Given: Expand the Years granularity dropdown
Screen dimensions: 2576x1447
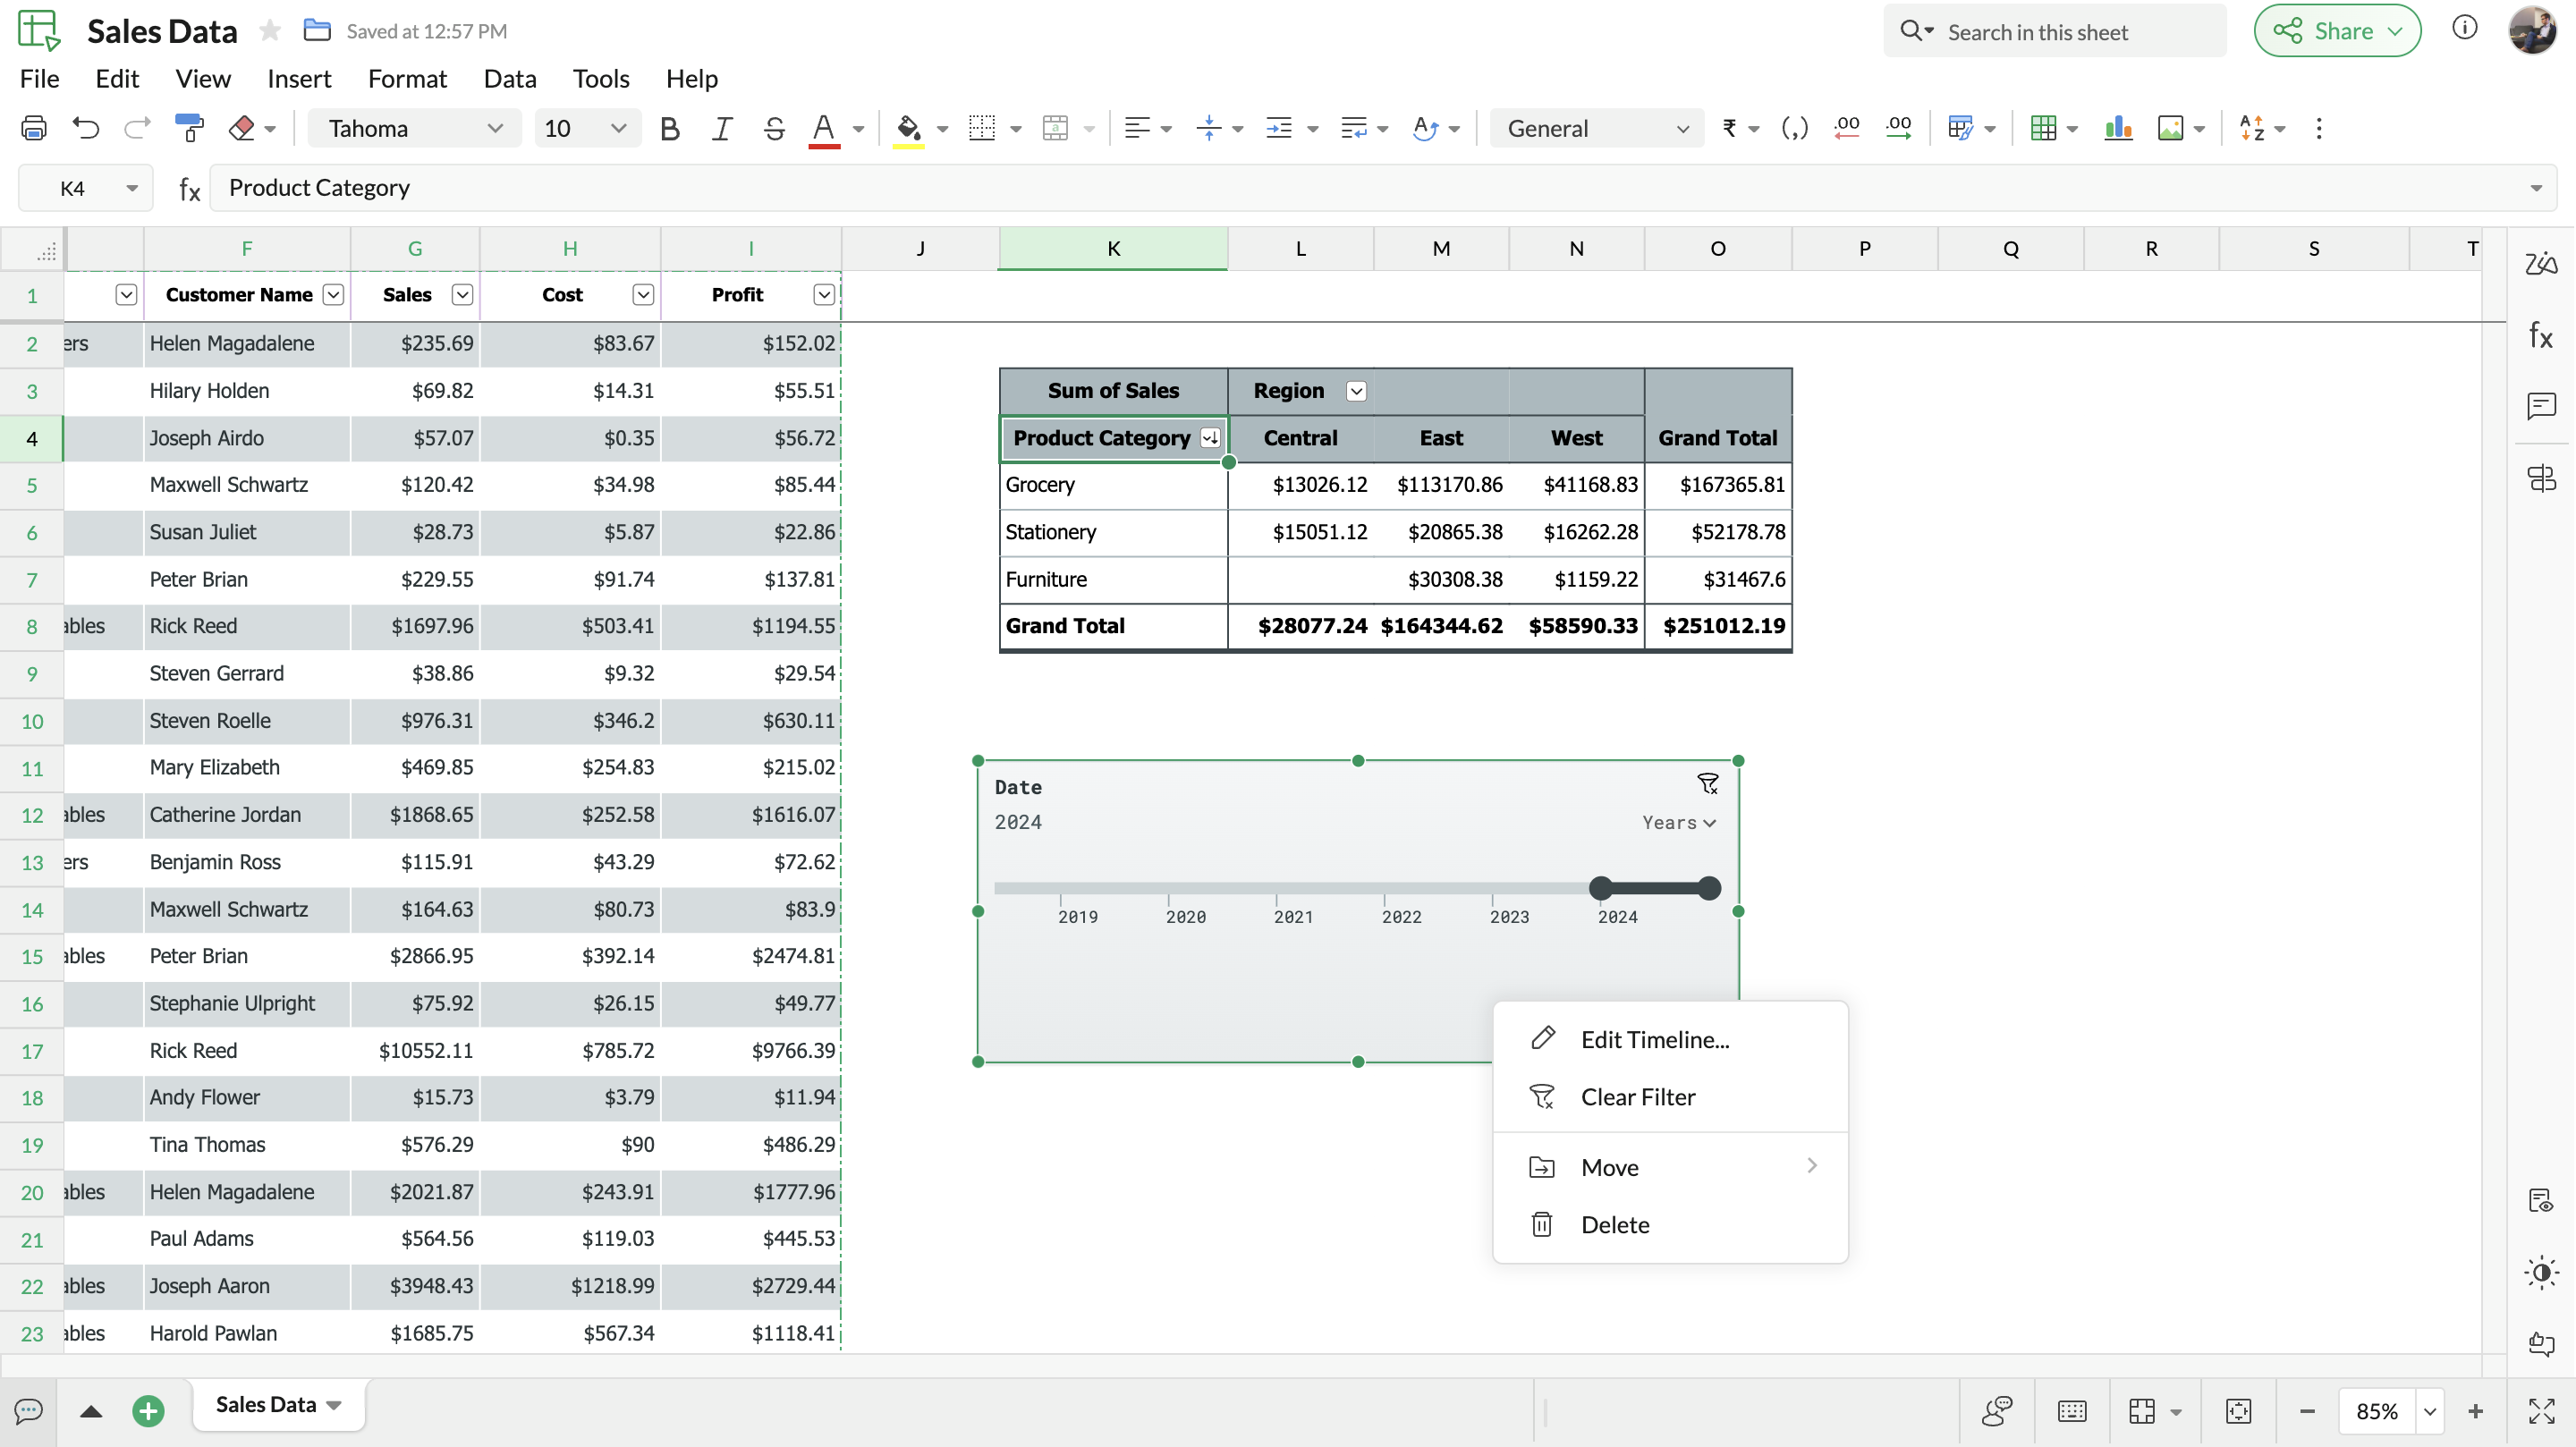Looking at the screenshot, I should click(1678, 822).
